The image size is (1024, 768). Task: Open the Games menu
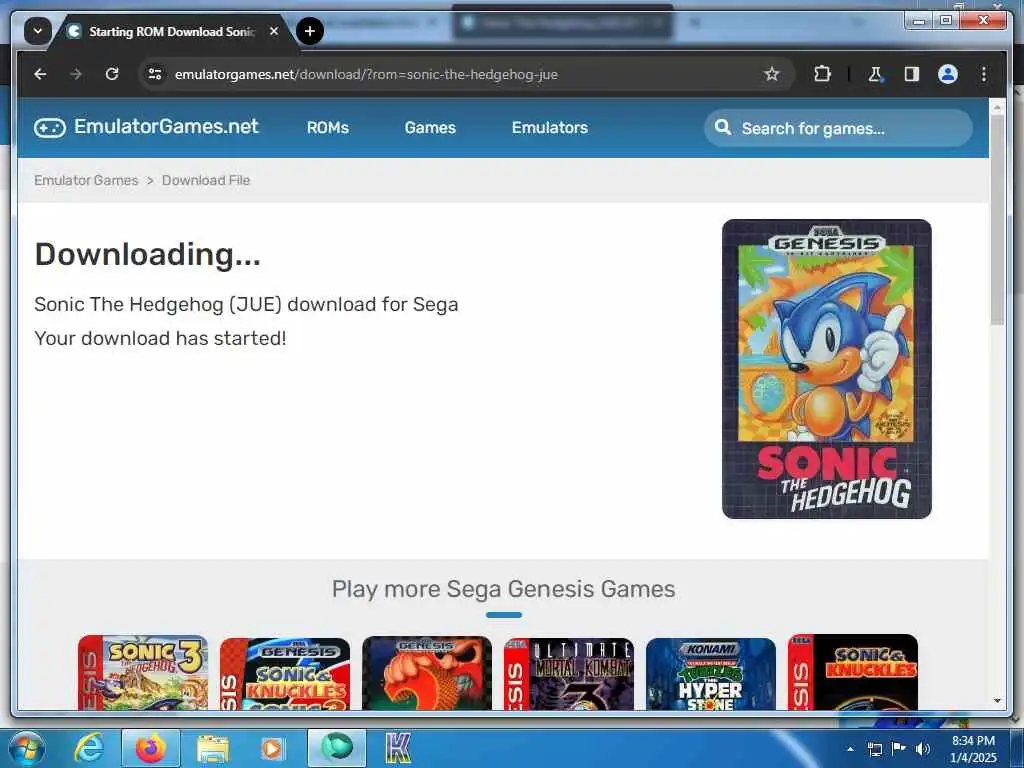pos(430,127)
